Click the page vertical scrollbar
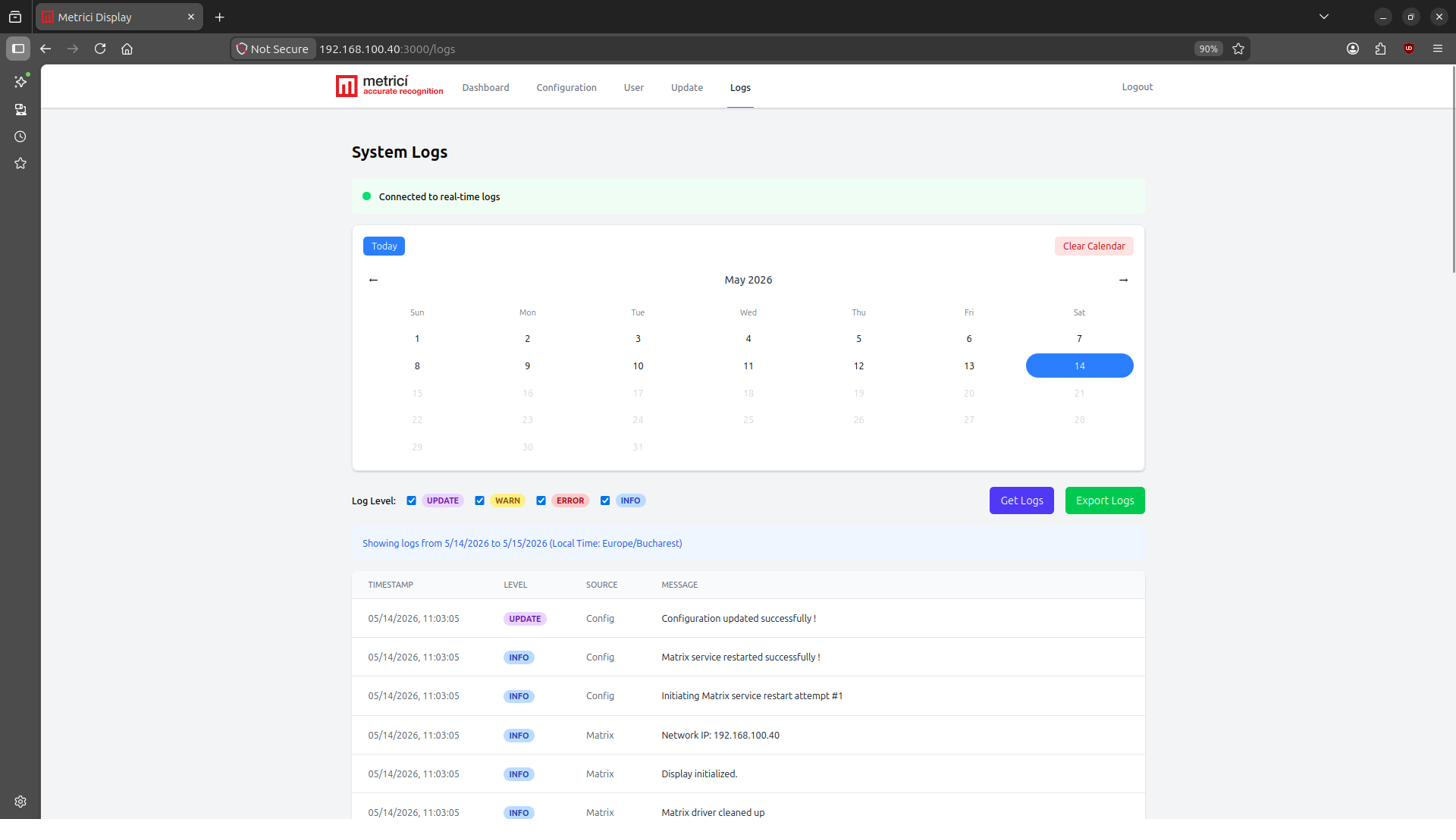Image resolution: width=1456 pixels, height=840 pixels. pos(1452,170)
